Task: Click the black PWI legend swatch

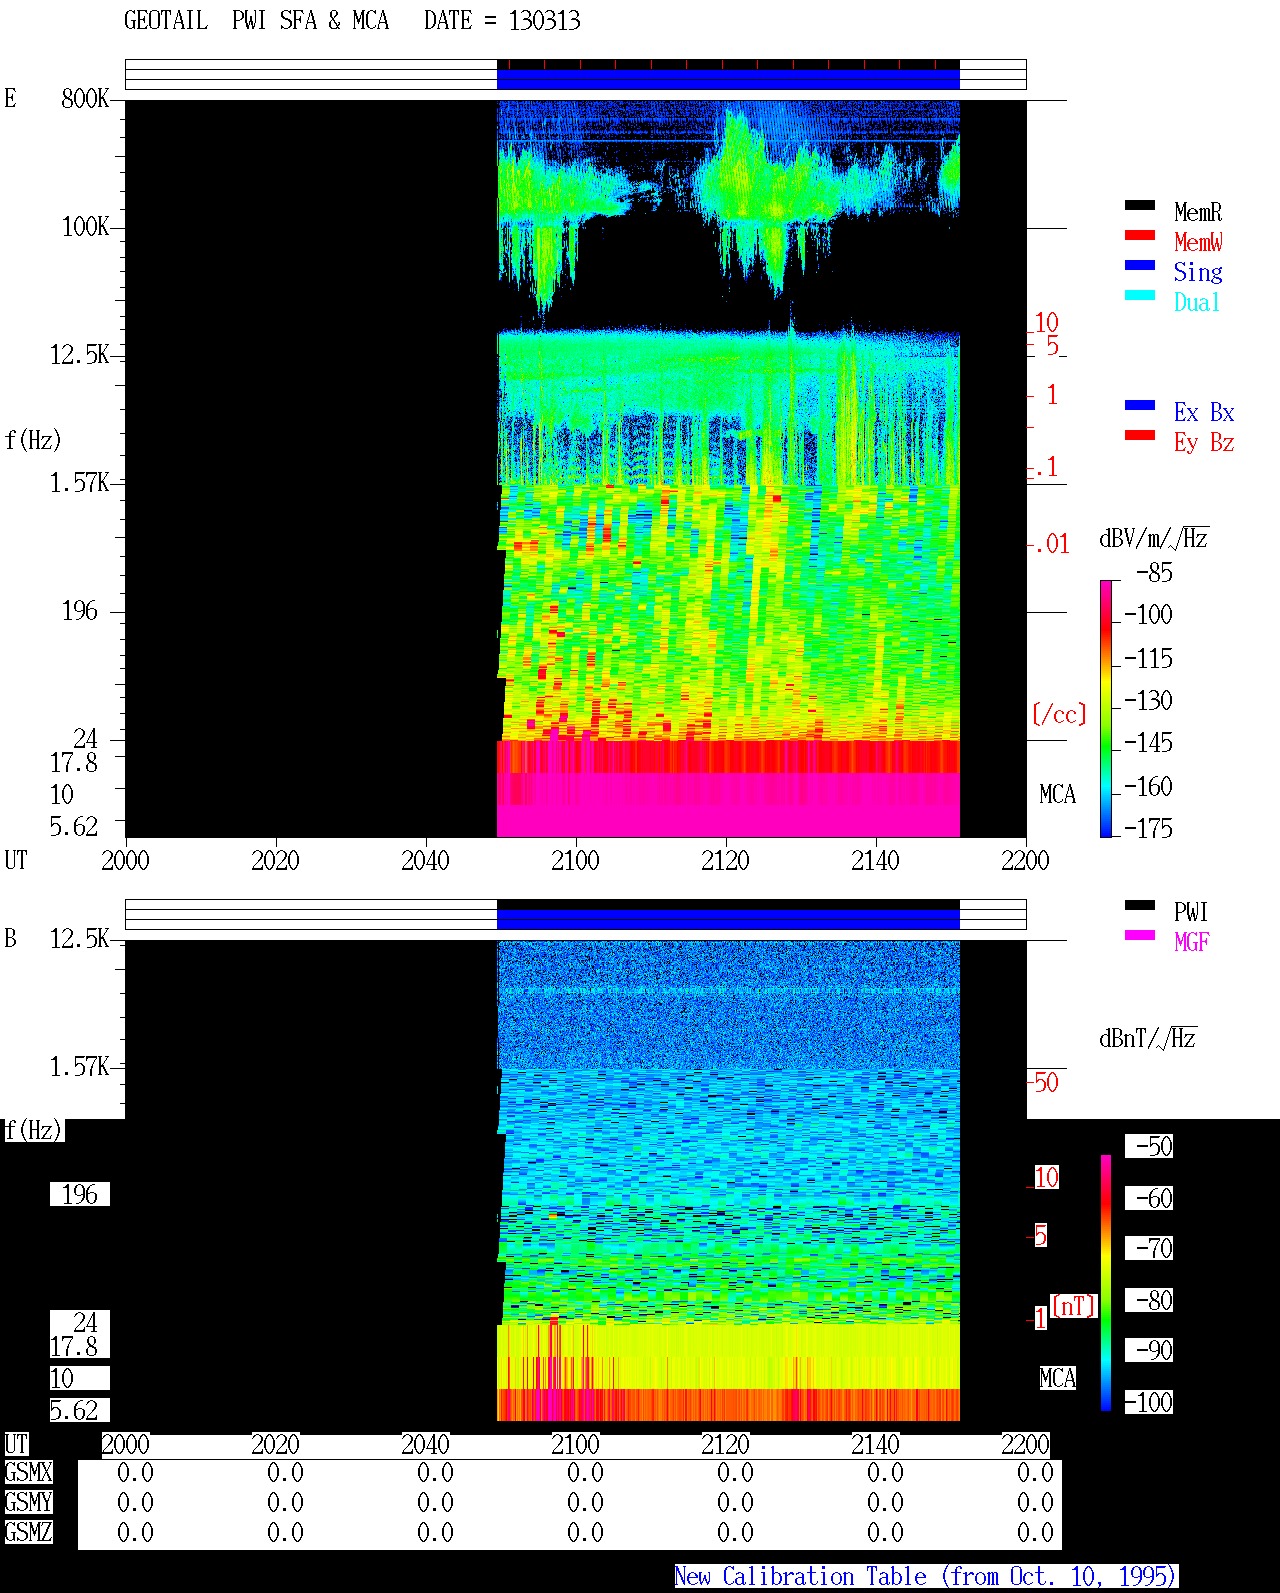Action: click(1140, 905)
